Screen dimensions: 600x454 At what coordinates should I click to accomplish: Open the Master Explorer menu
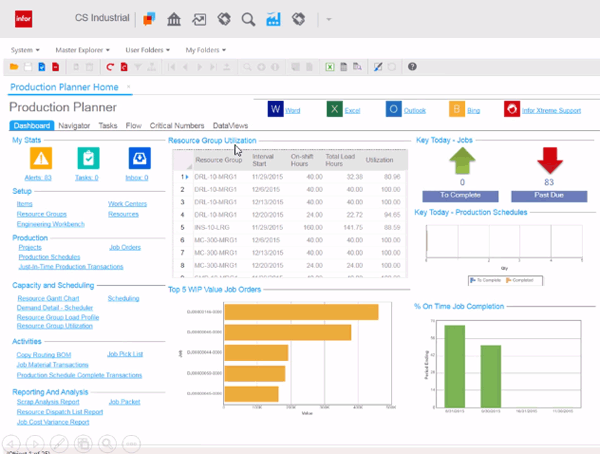(82, 50)
